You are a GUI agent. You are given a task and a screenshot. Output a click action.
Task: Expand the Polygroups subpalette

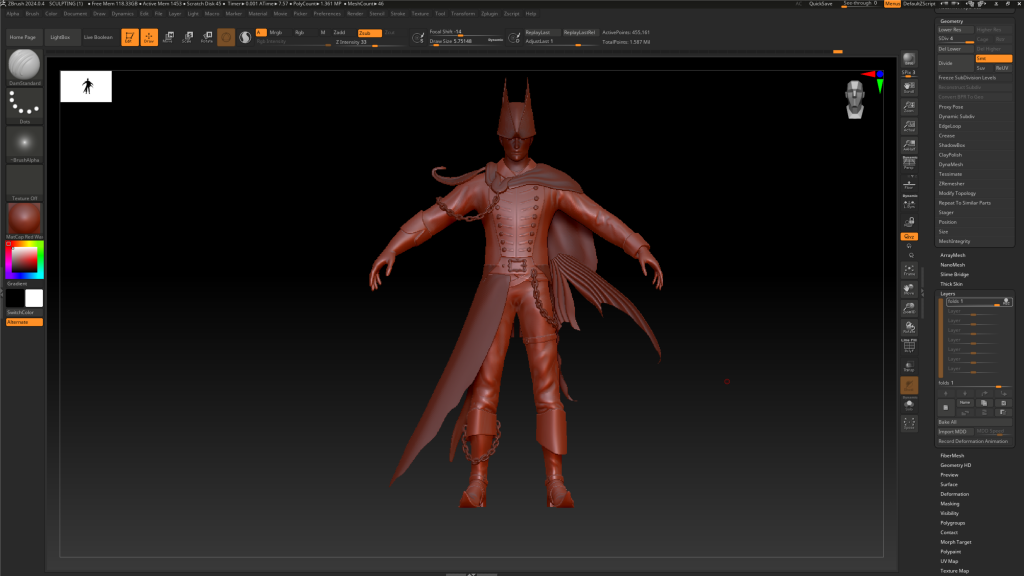tap(952, 523)
